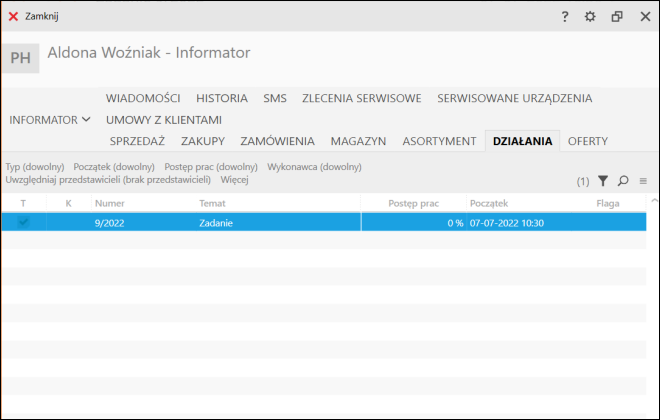Click the Zadanie subject cell

pyautogui.click(x=216, y=223)
